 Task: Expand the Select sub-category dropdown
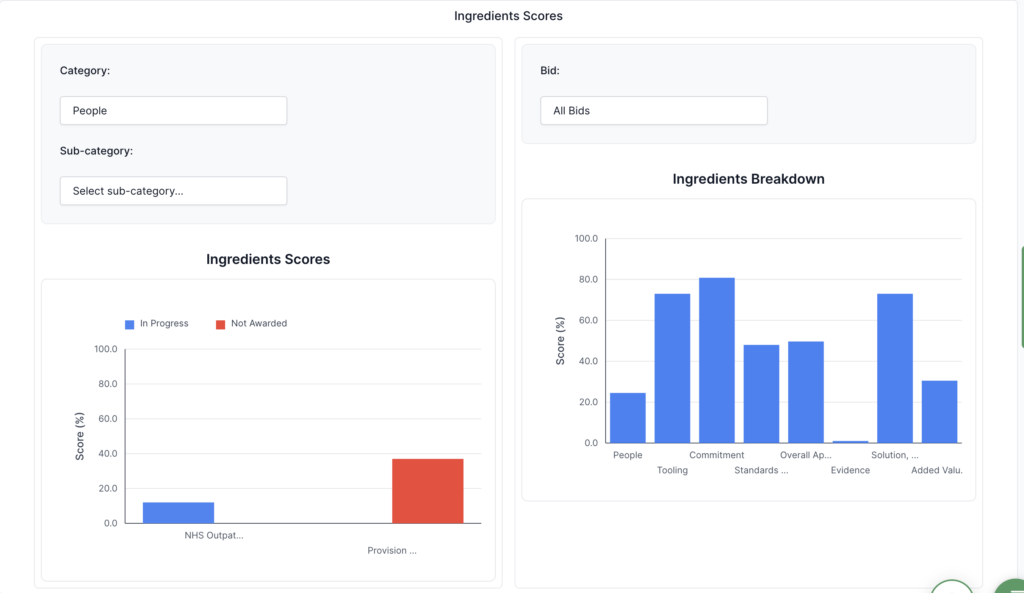click(173, 191)
